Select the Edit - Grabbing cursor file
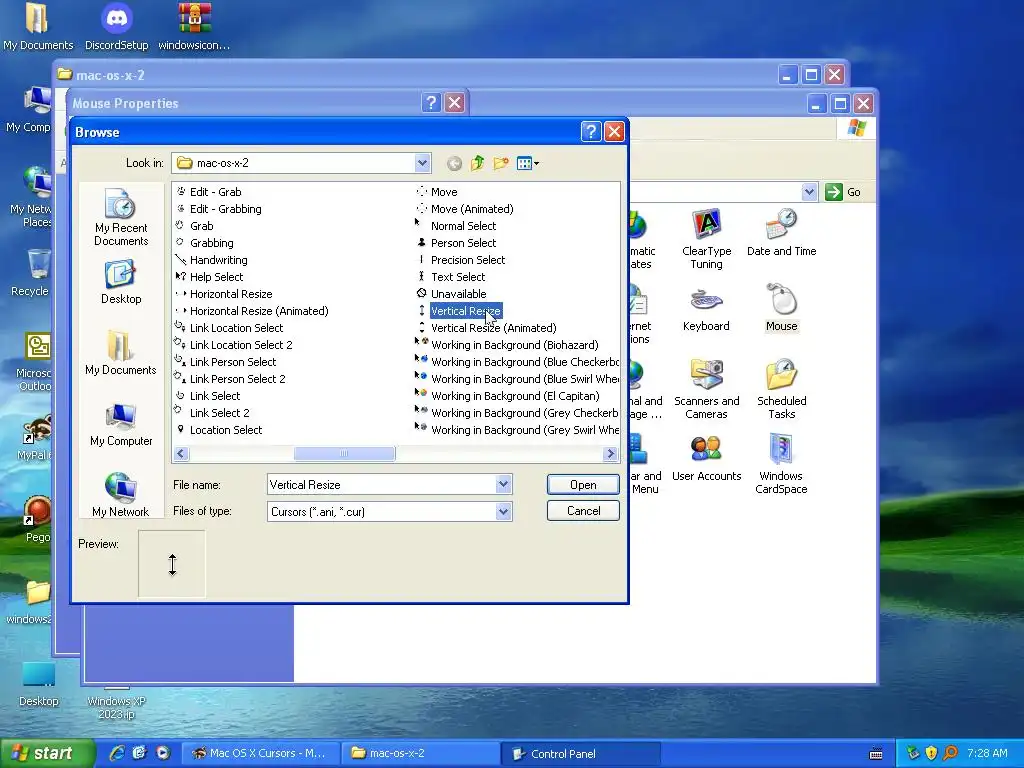 click(219, 209)
